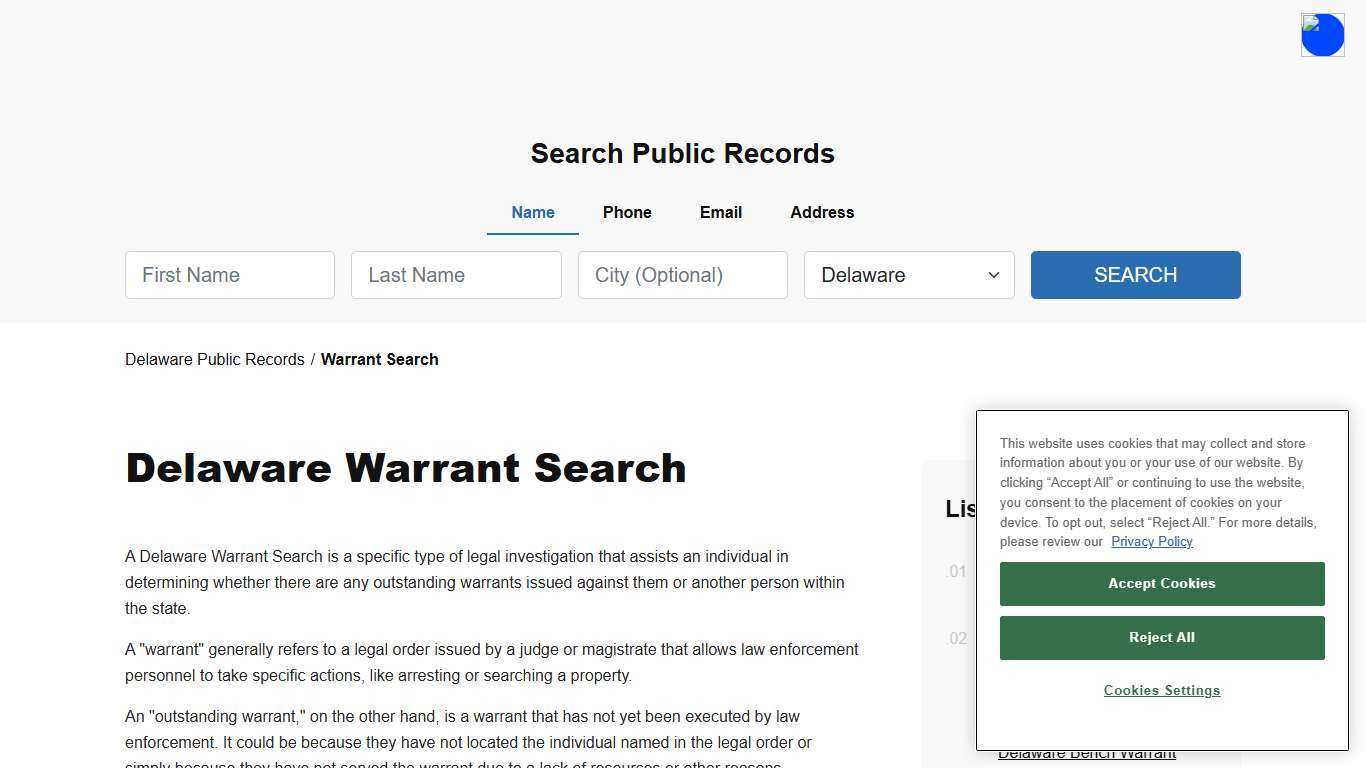Select the Name search tab
This screenshot has height=768, width=1366.
[x=532, y=212]
